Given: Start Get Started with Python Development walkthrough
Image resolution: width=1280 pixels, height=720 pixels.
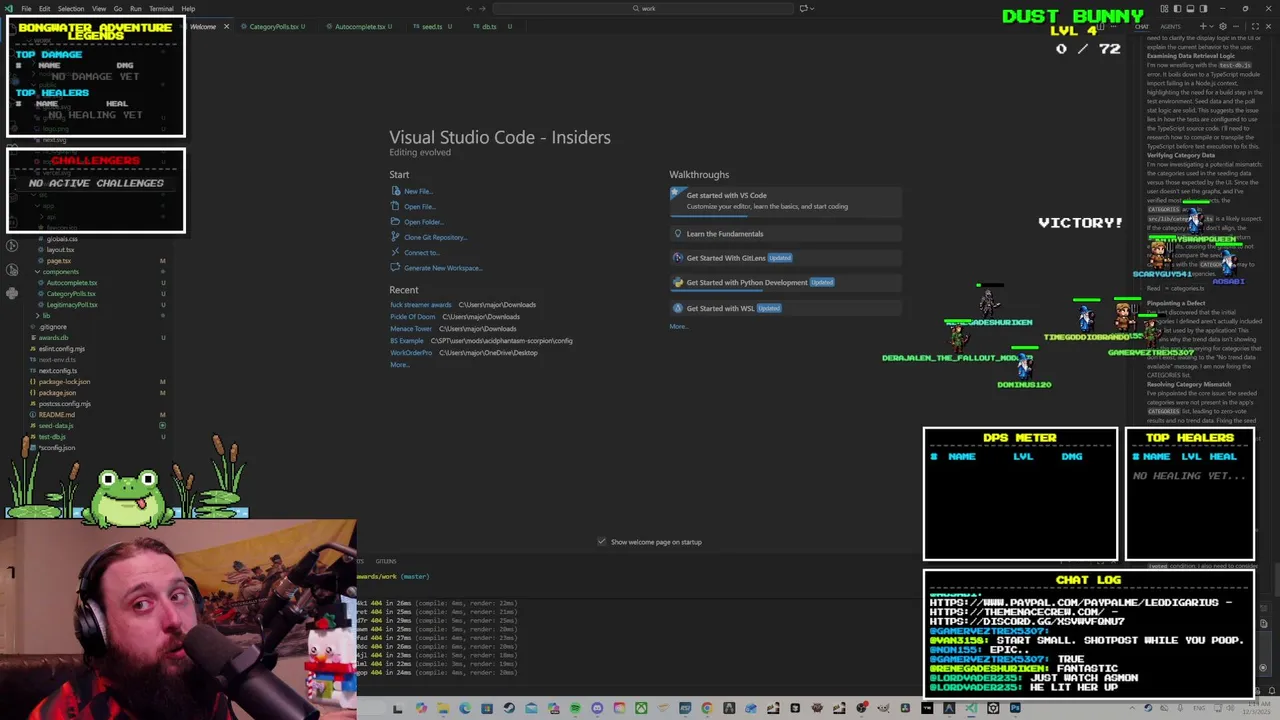Looking at the screenshot, I should pos(785,282).
